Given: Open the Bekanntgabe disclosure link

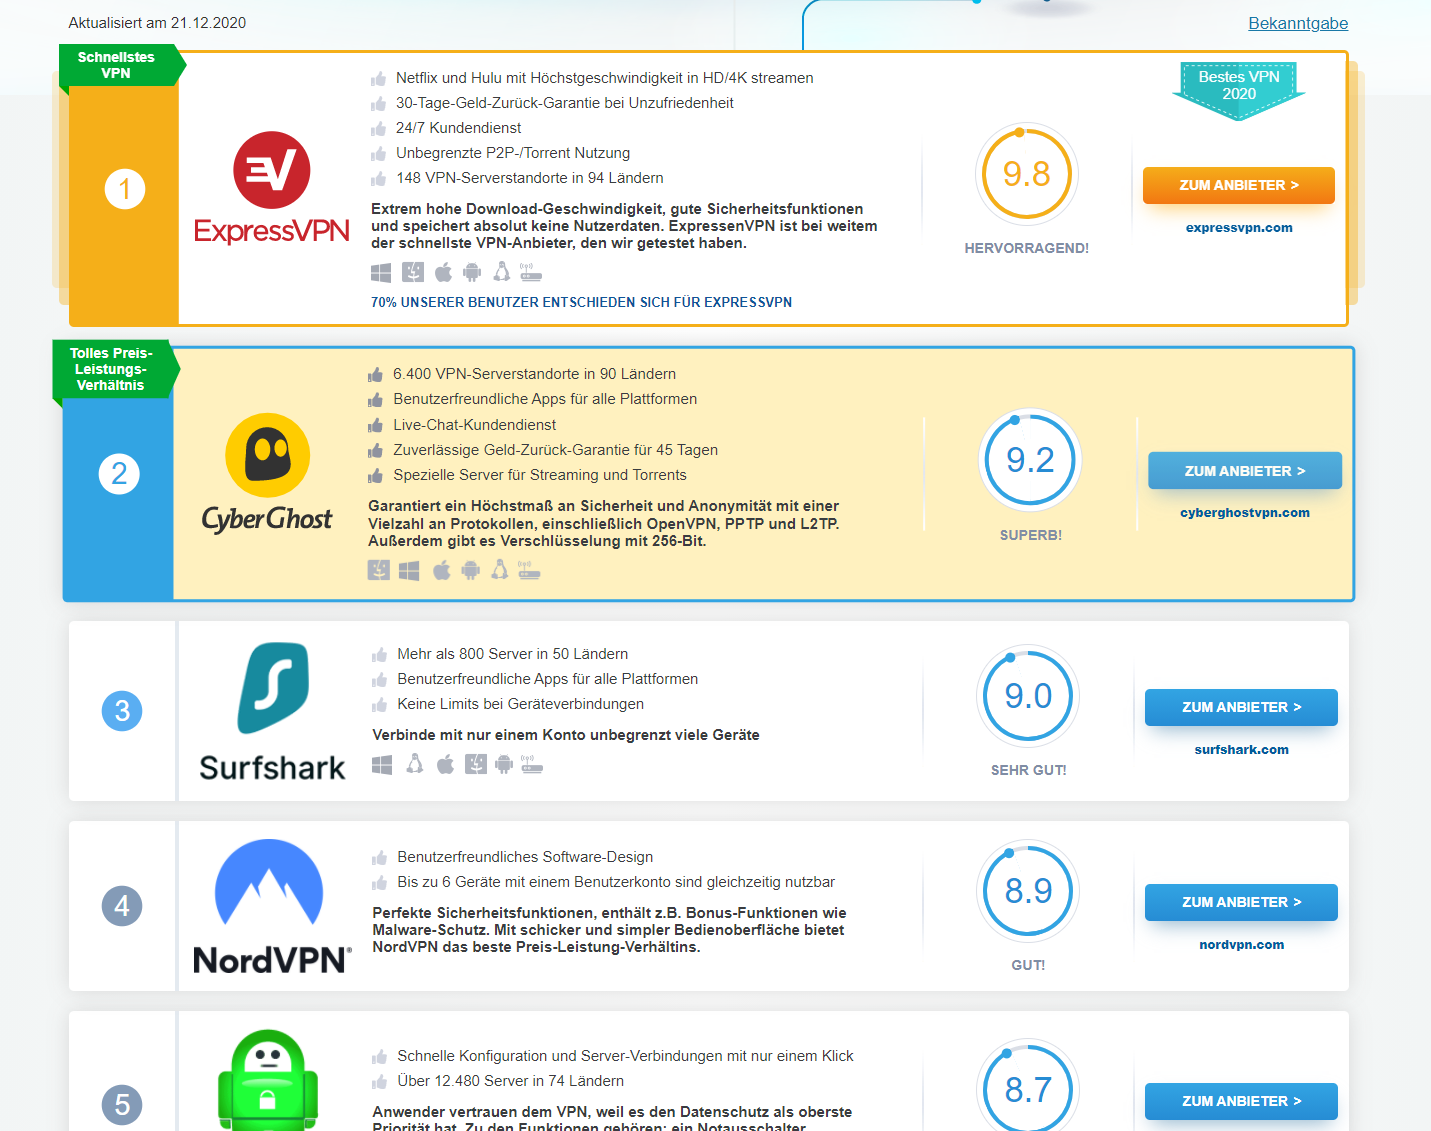Looking at the screenshot, I should 1298,23.
